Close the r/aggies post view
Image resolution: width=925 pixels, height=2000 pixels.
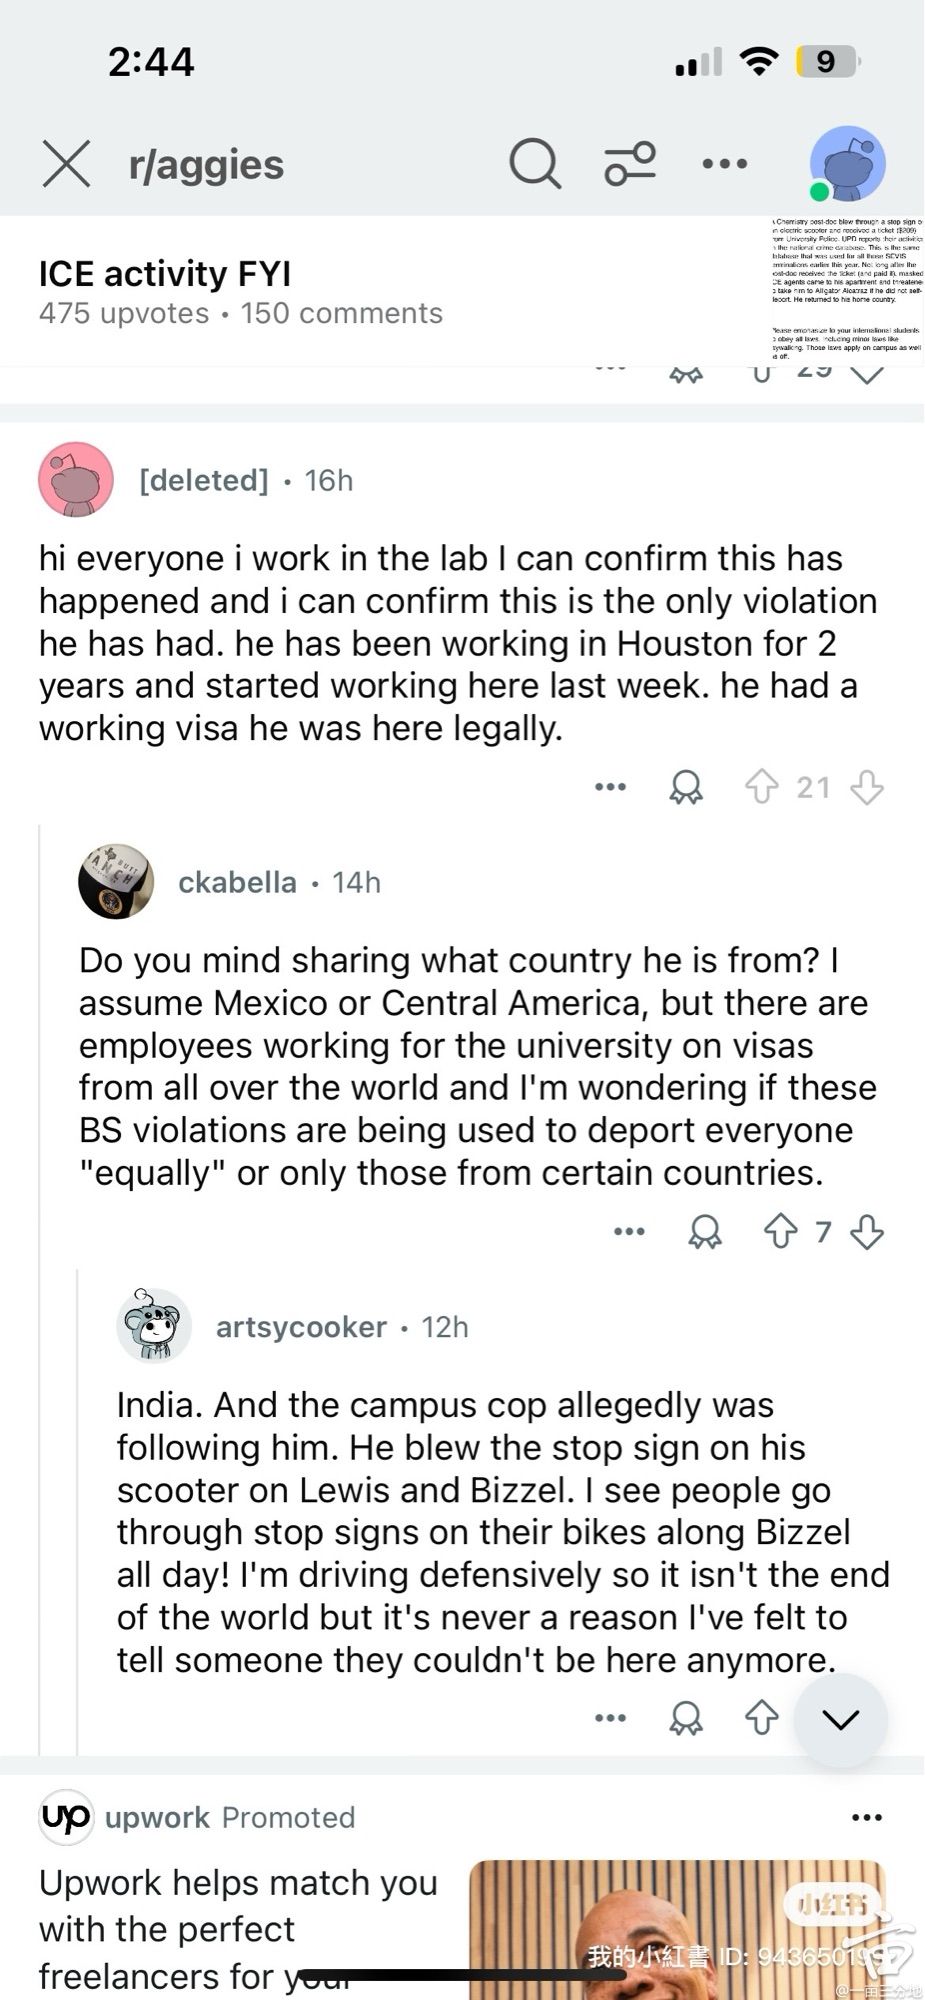[66, 163]
